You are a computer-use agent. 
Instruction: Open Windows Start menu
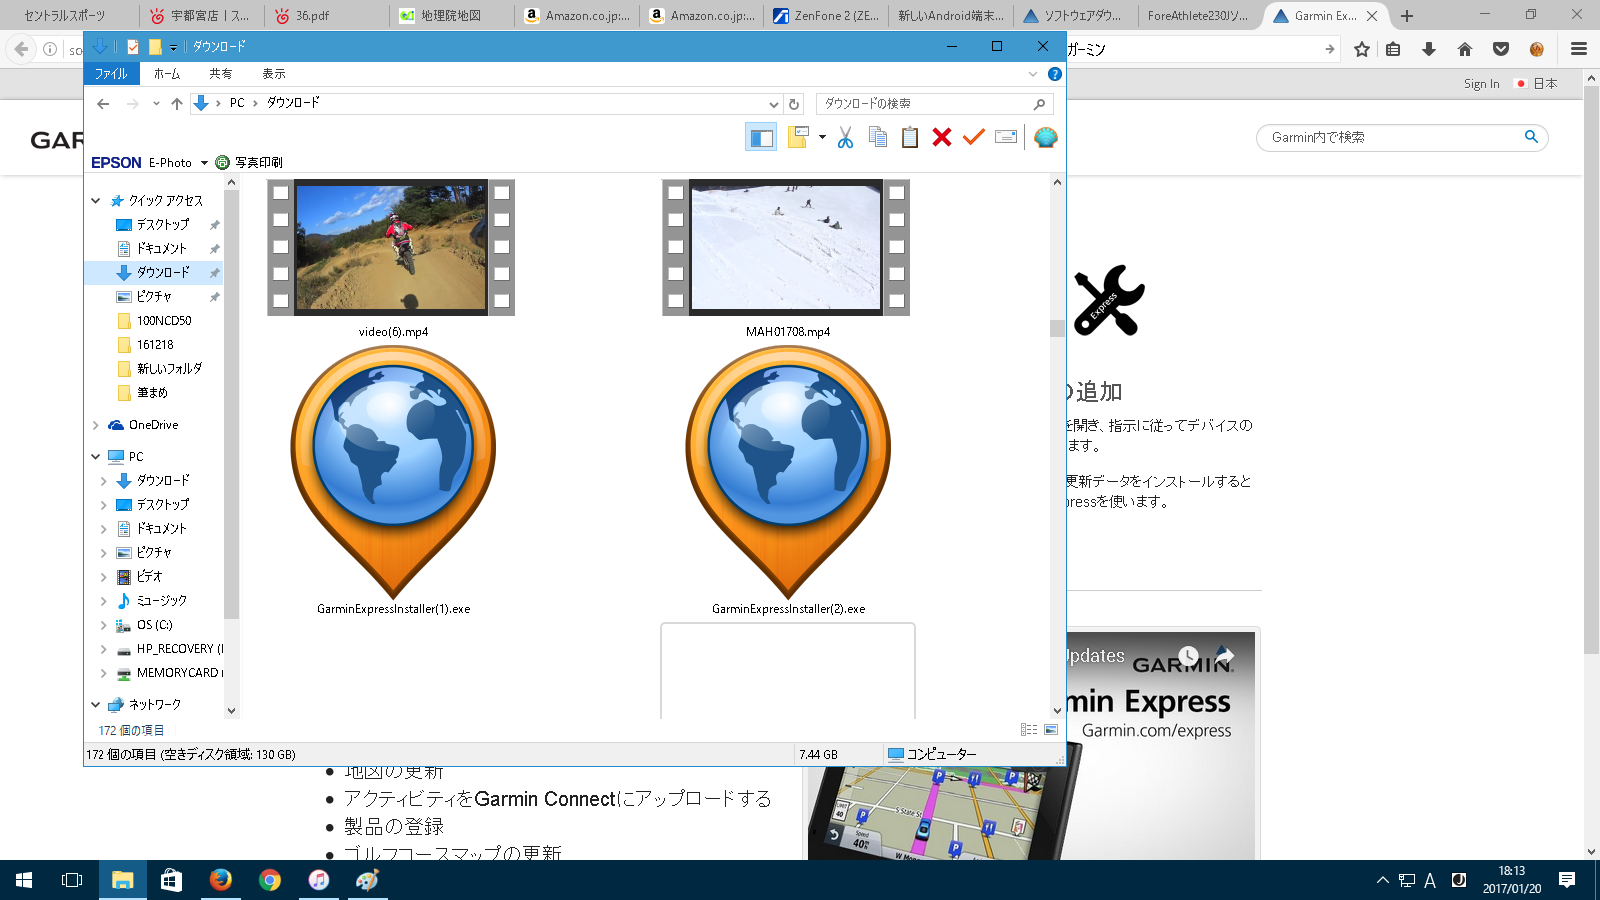pos(24,880)
